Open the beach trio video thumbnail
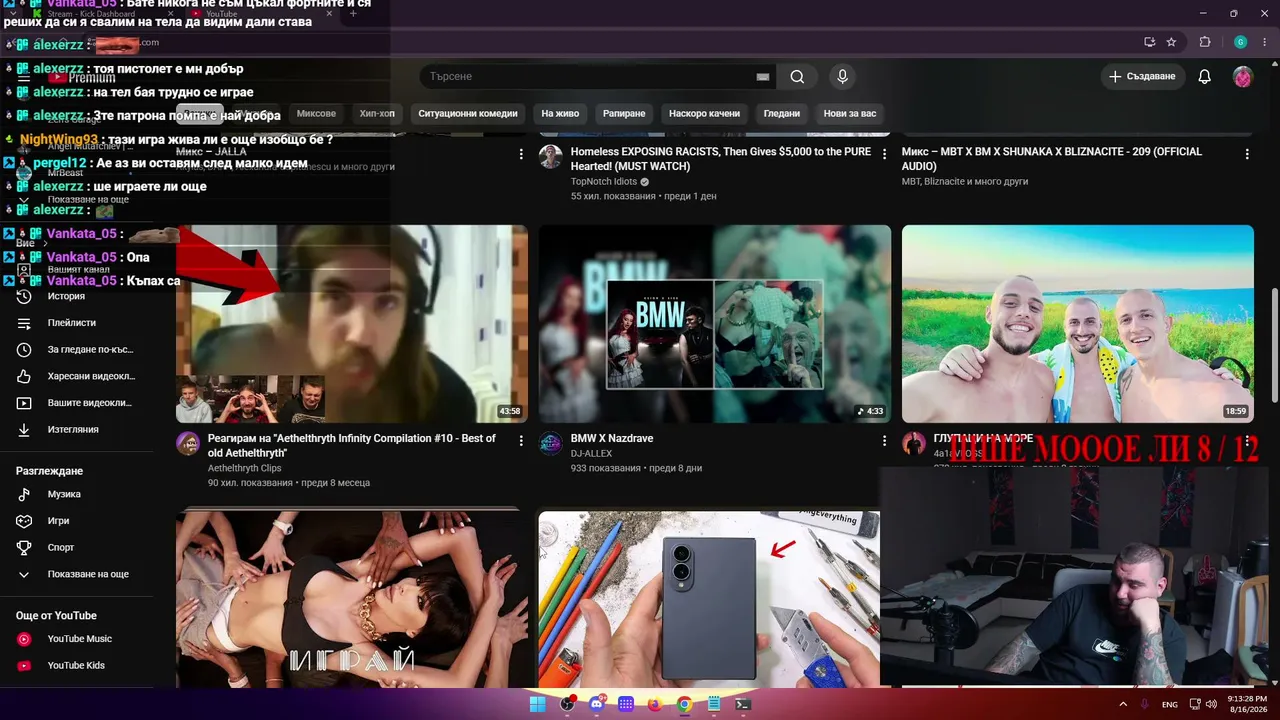The image size is (1280, 720). click(1078, 324)
